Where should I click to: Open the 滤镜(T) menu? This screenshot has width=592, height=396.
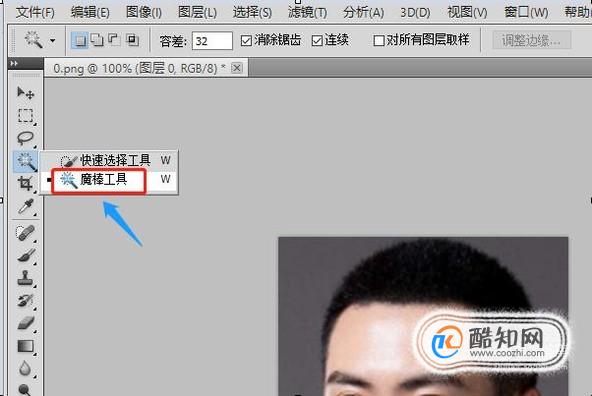[307, 13]
